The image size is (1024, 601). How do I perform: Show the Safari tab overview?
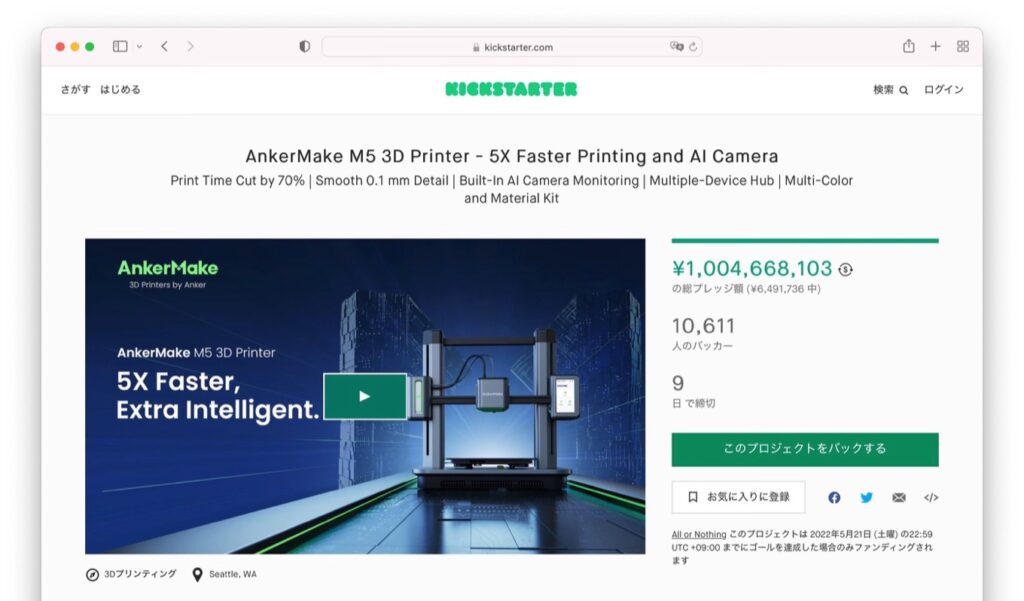pos(962,45)
